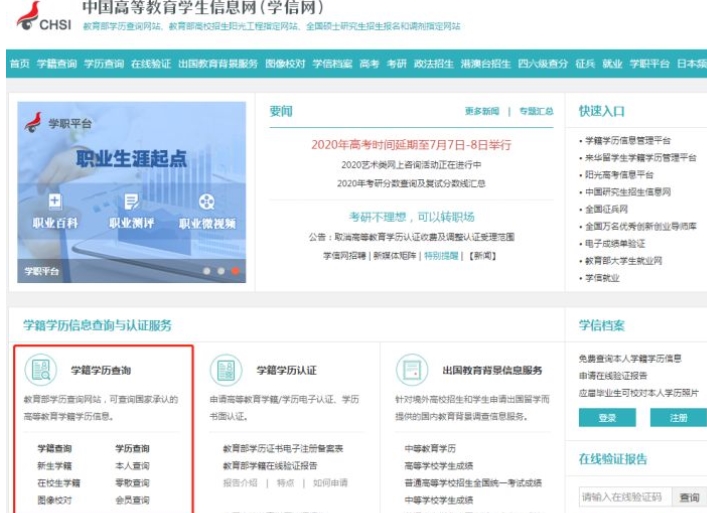This screenshot has height=513, width=707.
Task: Open the 会员查询 link
Action: pos(132,500)
